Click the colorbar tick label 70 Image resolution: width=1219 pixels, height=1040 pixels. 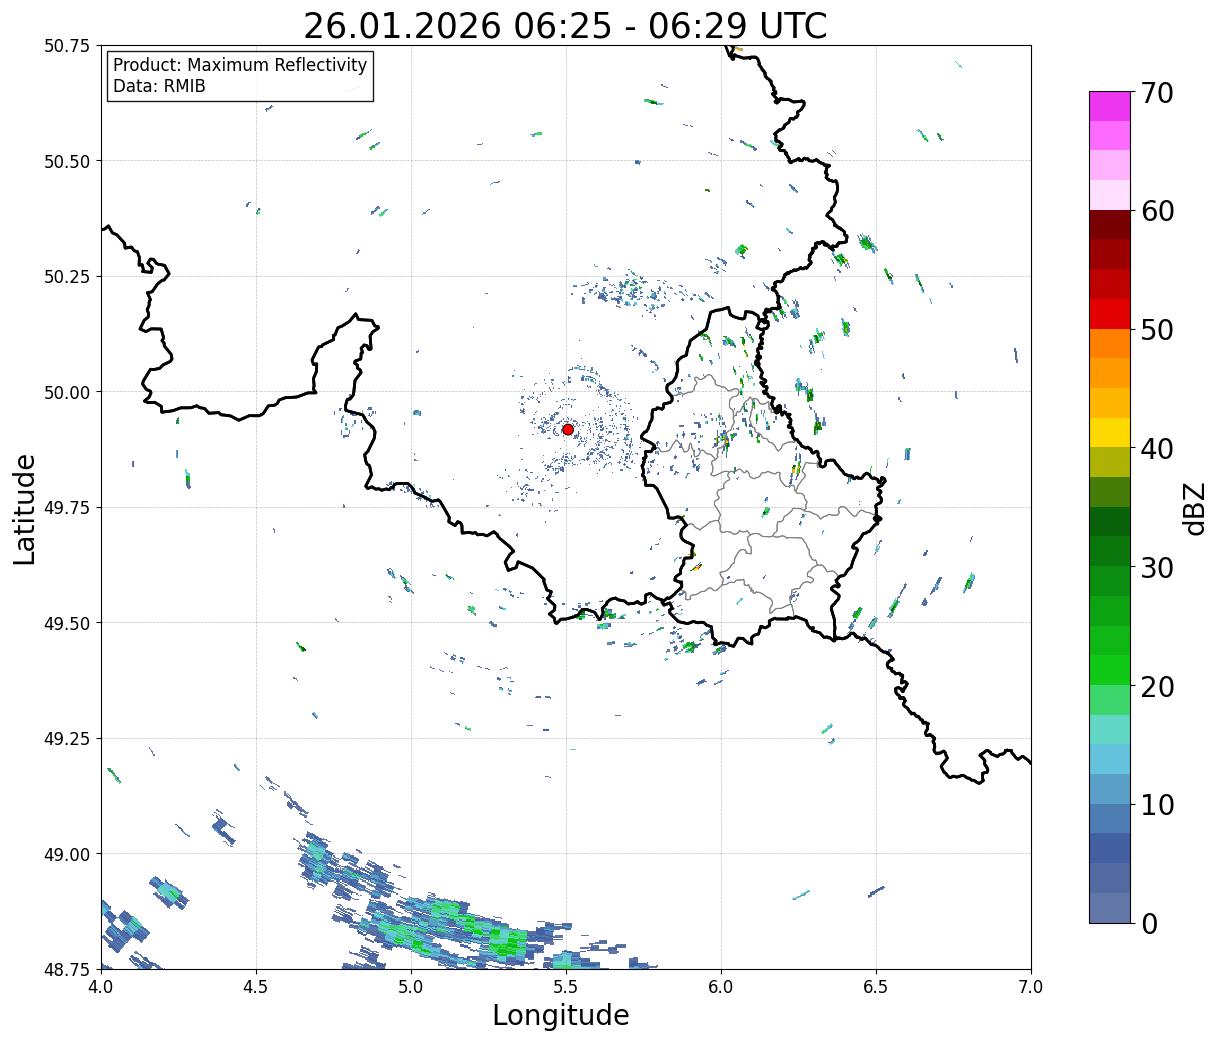click(x=1158, y=93)
